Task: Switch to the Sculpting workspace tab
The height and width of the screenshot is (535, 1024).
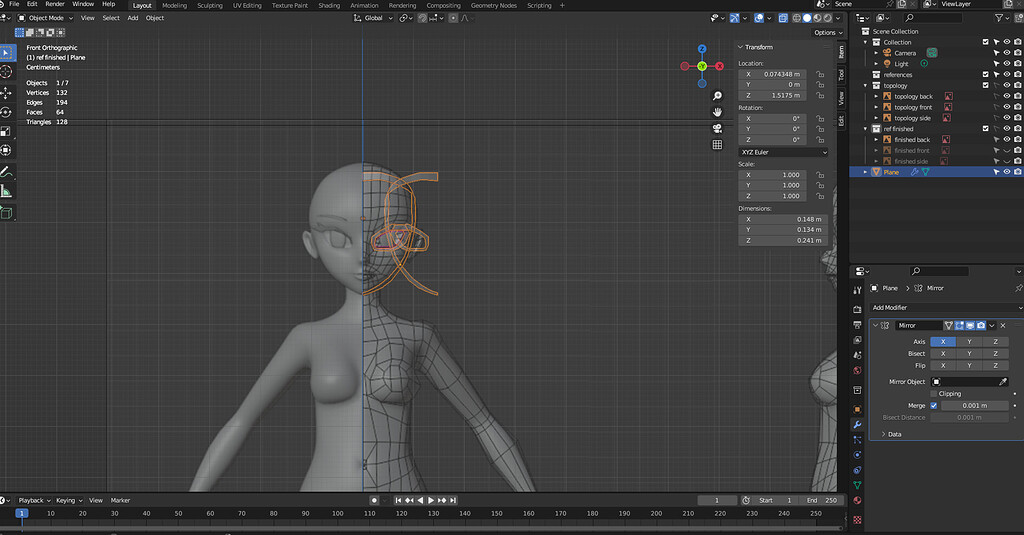Action: click(x=210, y=5)
